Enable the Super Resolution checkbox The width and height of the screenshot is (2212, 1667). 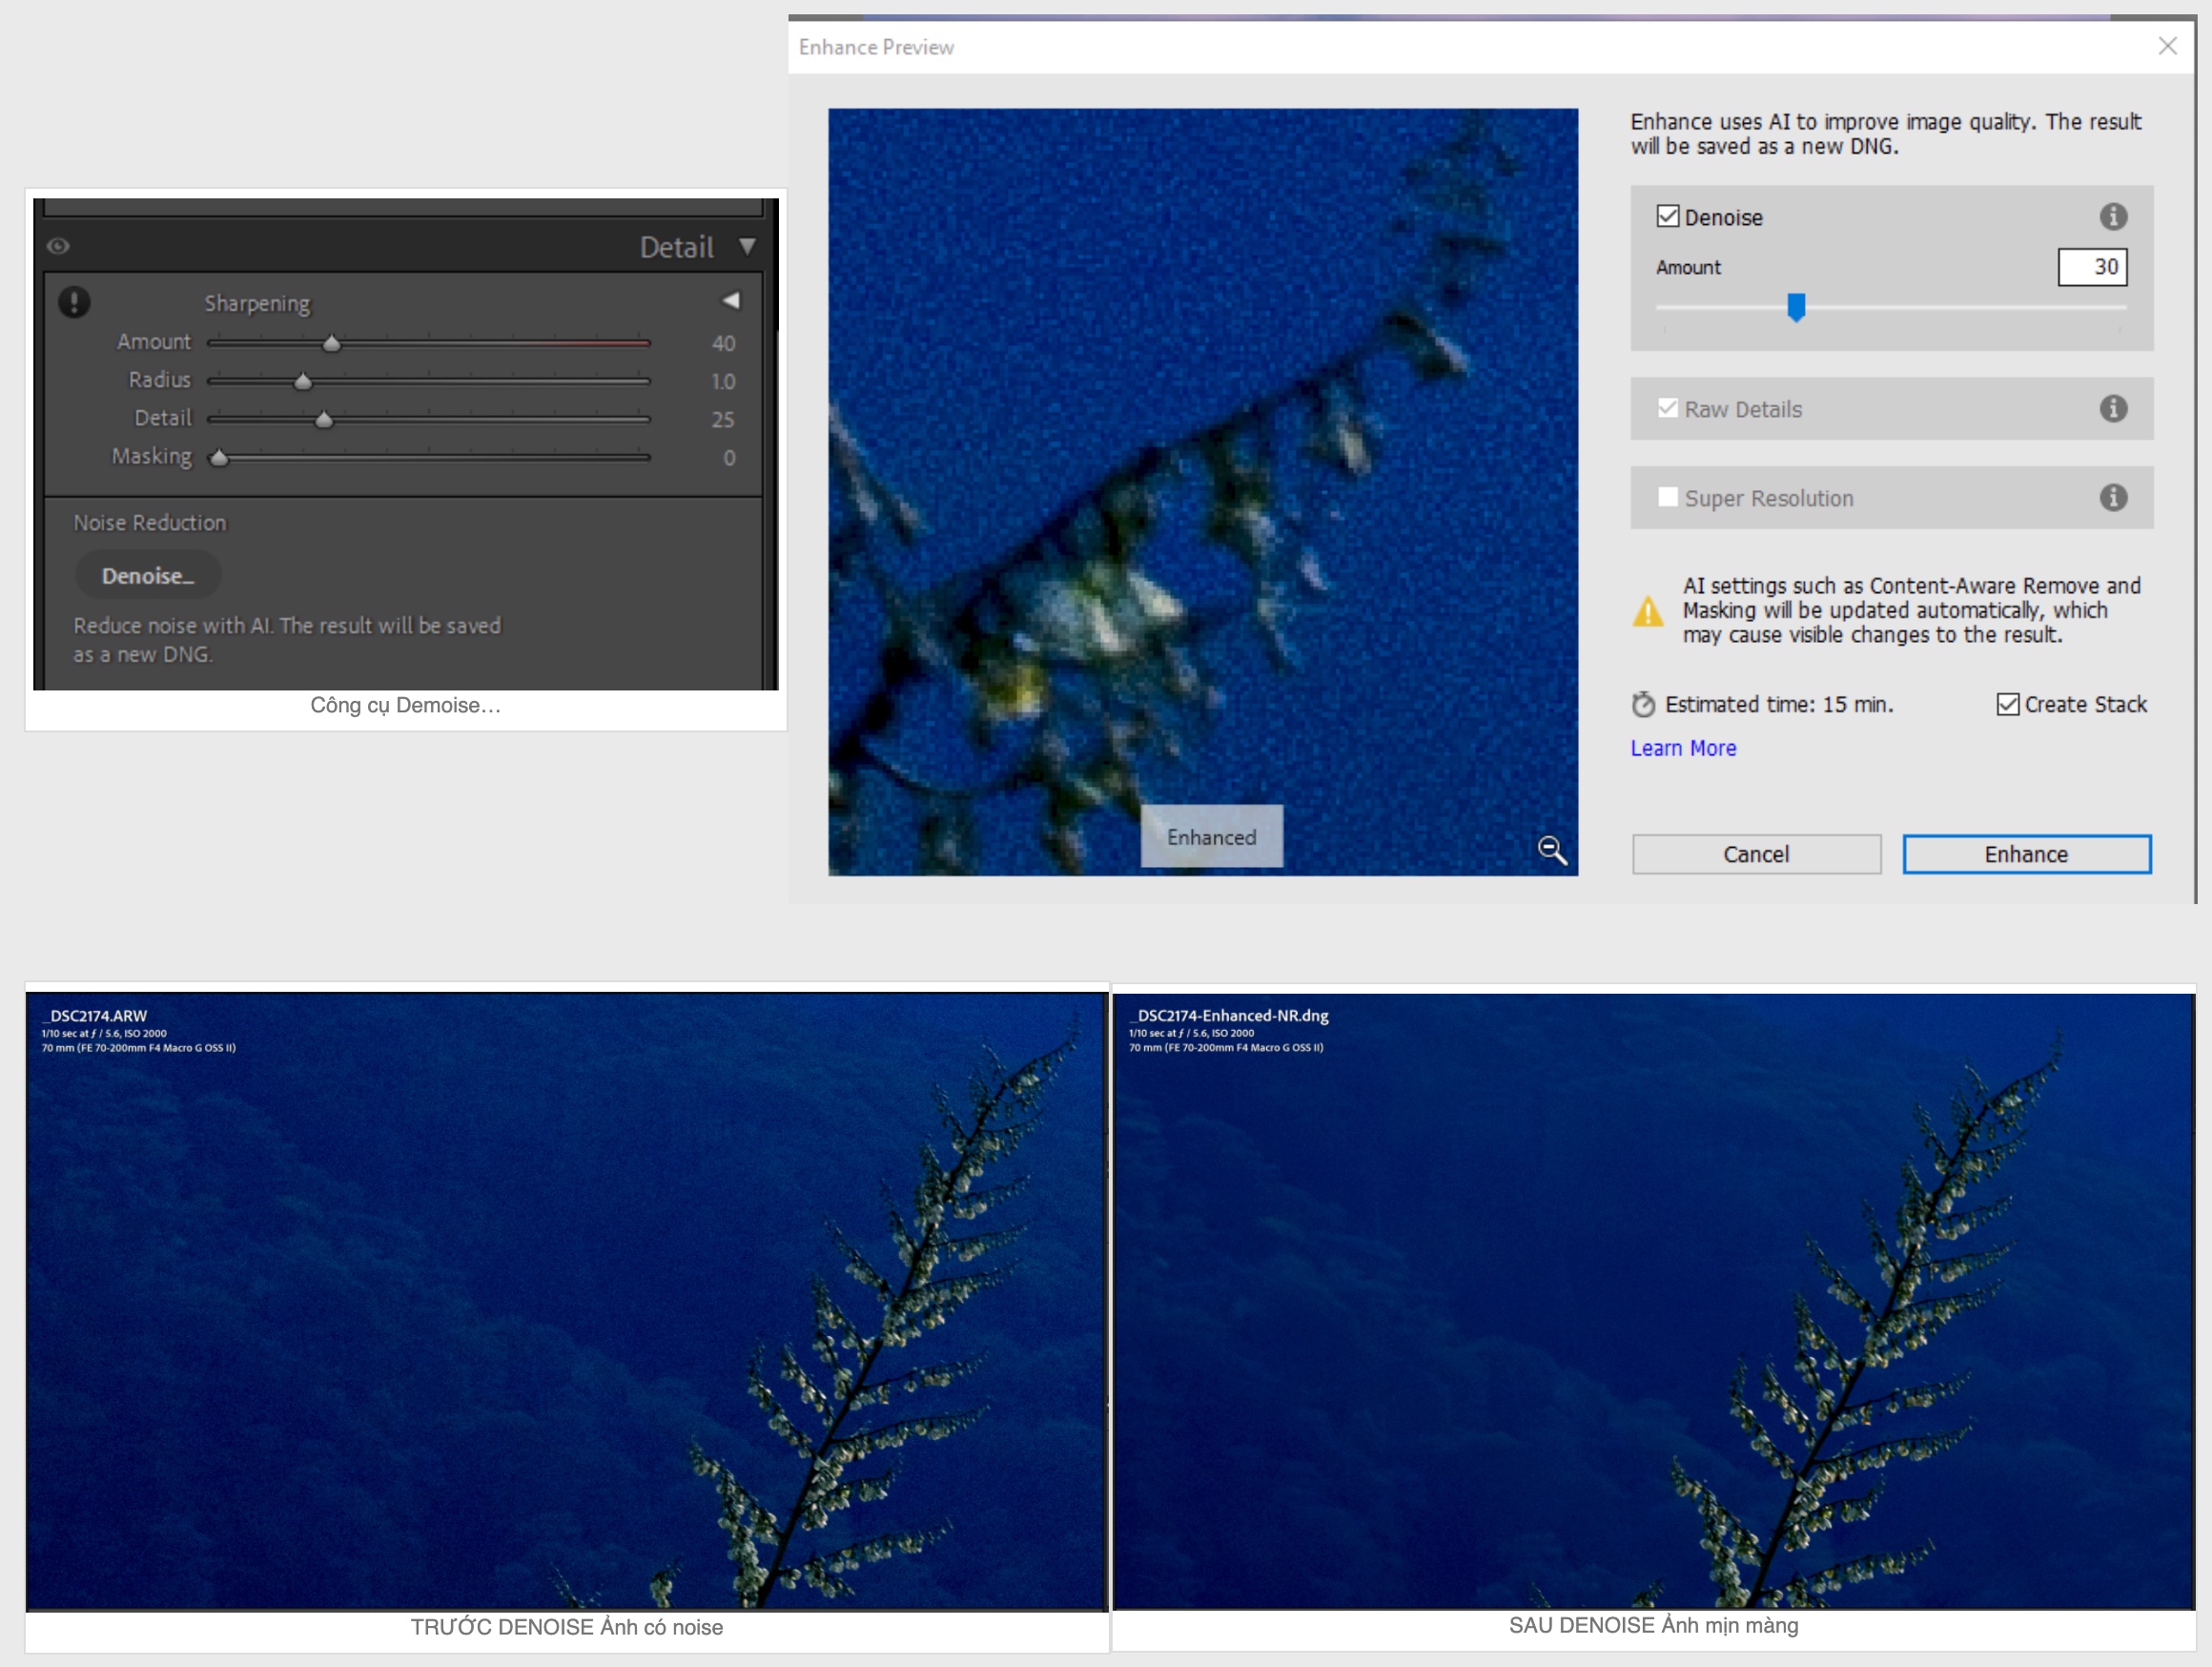[1667, 497]
